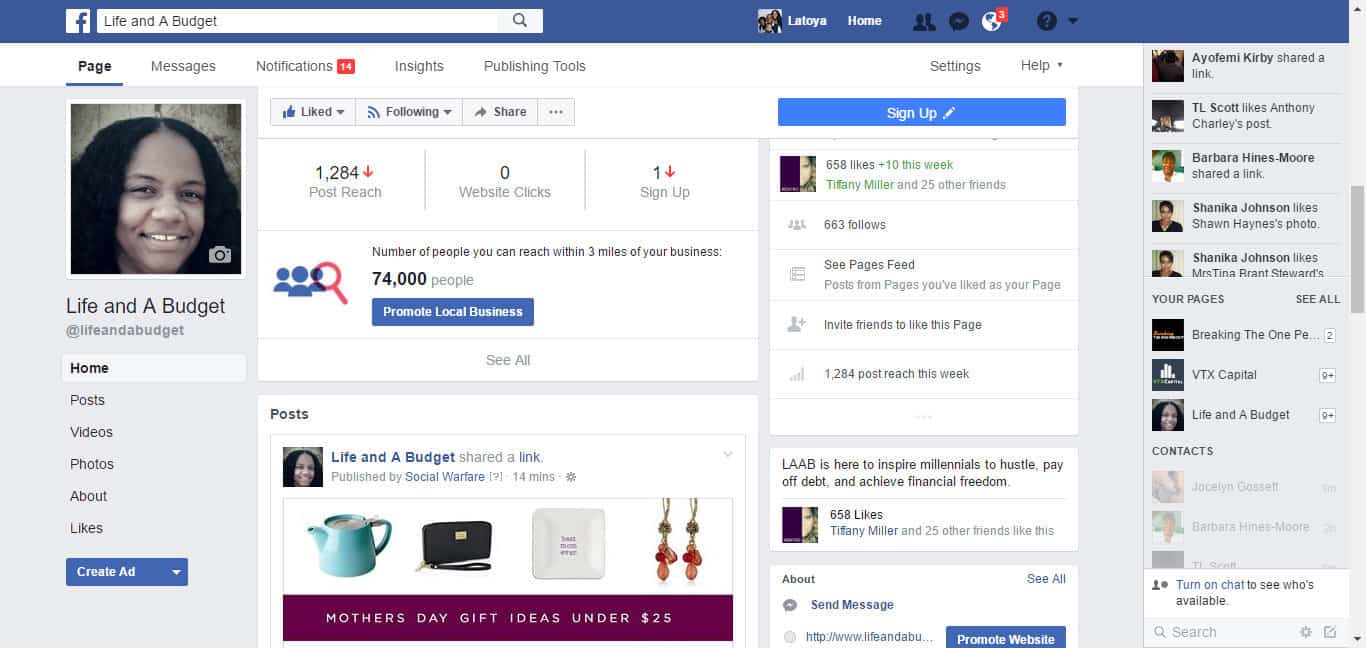Viewport: 1366px width, 648px height.
Task: Click the new message compose icon
Action: 1330,632
